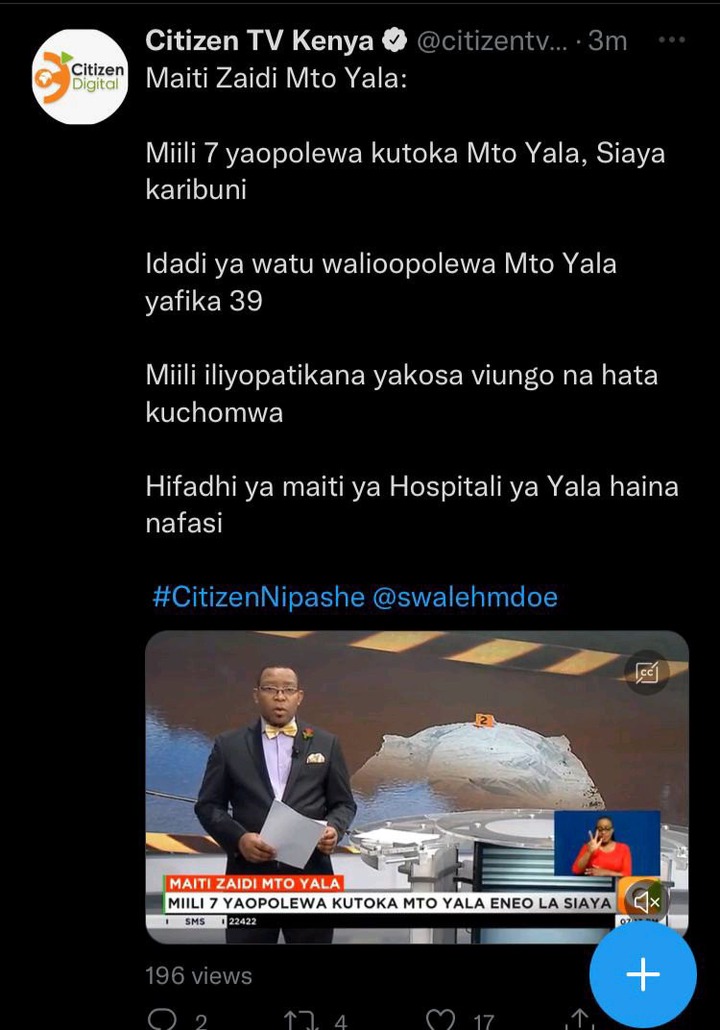
Task: Retweet the Citizen TV Kenya post
Action: tap(301, 1019)
